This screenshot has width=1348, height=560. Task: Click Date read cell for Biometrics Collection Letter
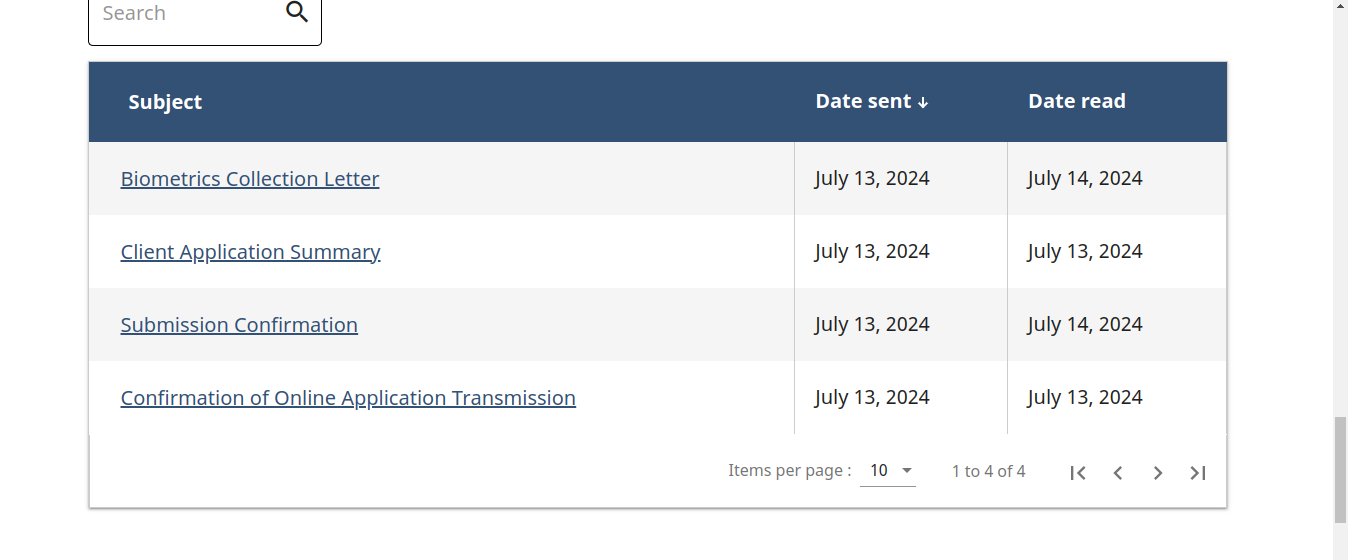click(1084, 178)
